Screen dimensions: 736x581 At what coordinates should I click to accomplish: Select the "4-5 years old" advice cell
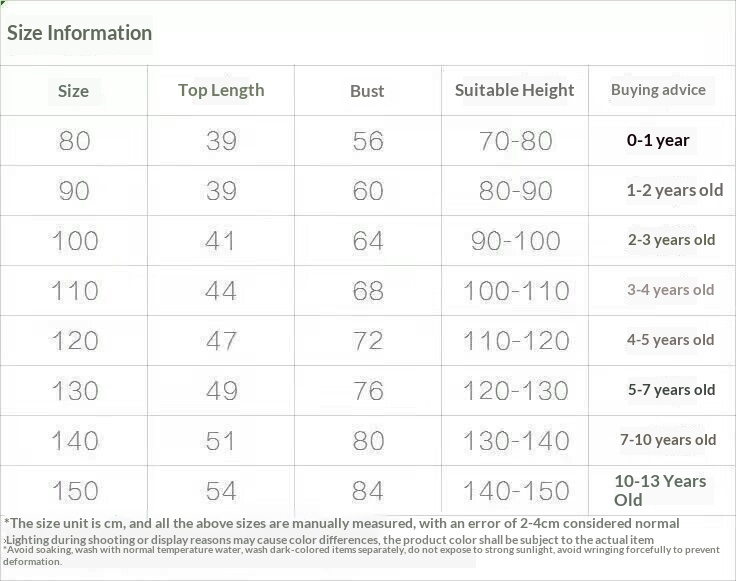(670, 340)
